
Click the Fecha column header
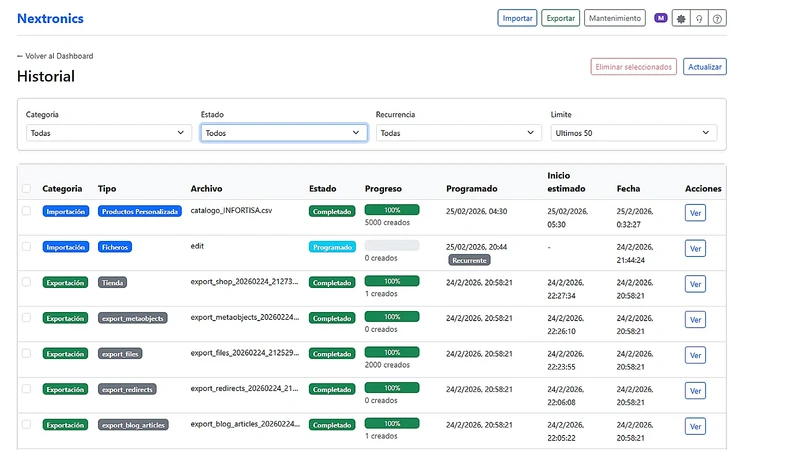(628, 189)
